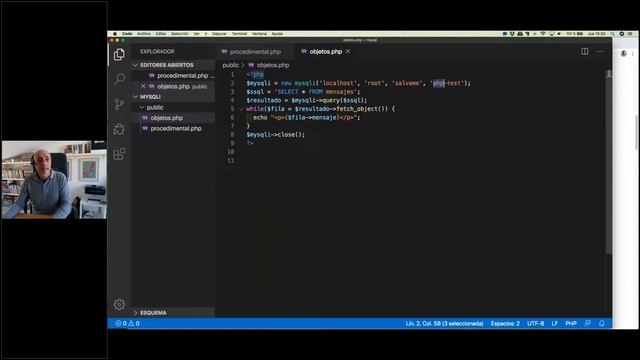Open the Manage gear settings menu
The image size is (640, 360).
click(119, 304)
